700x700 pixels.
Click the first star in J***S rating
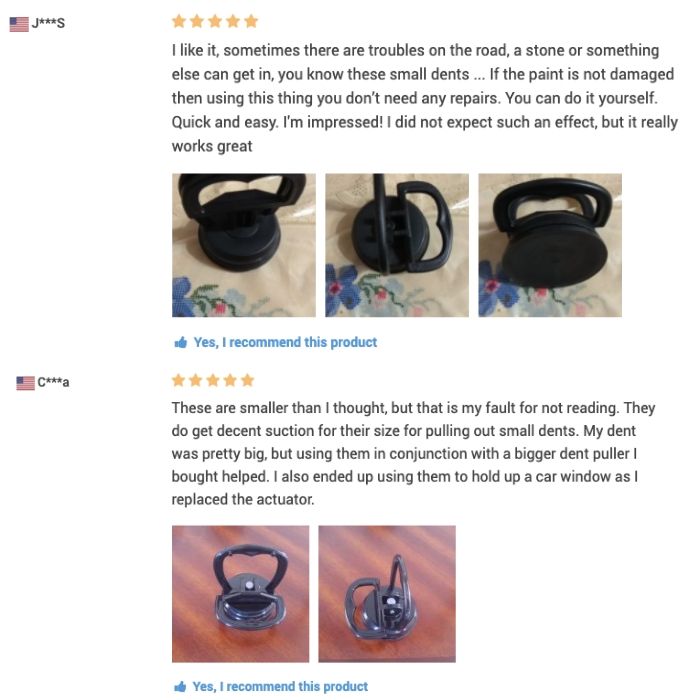tap(179, 21)
